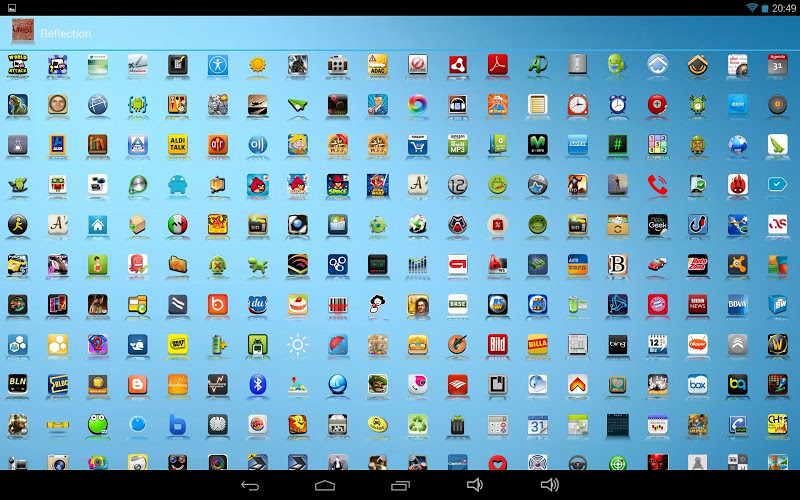
Task: Open the barcode scanner icon
Action: 337,305
